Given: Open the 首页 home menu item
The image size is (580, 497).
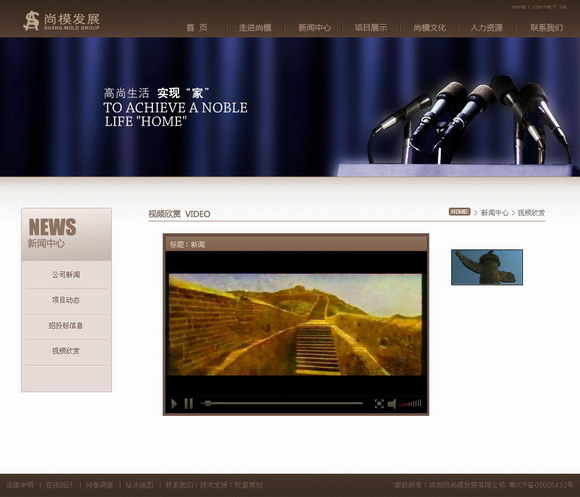Looking at the screenshot, I should [x=197, y=28].
